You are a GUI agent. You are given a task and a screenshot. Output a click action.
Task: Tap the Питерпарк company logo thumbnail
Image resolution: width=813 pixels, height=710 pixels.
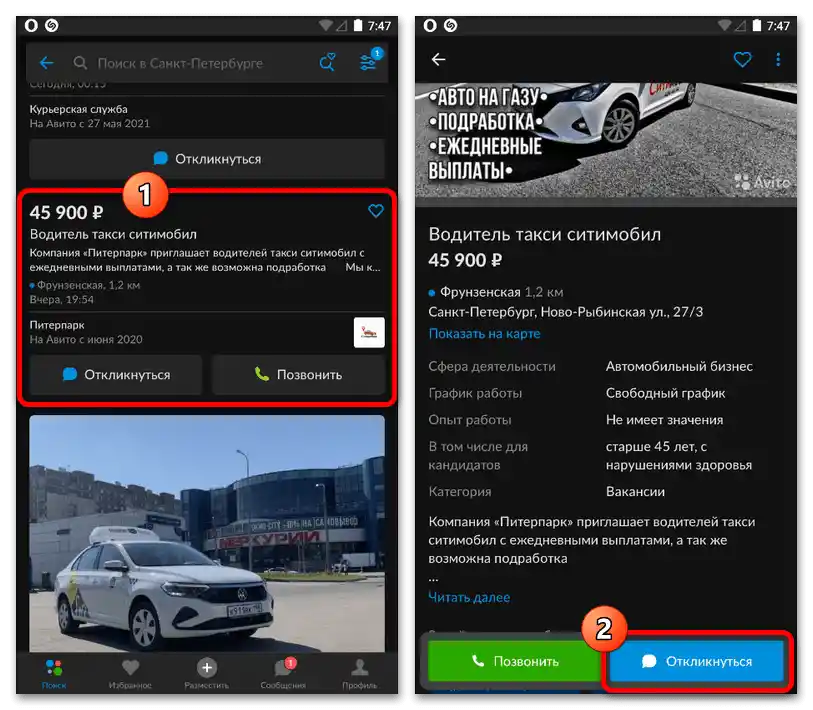point(369,332)
